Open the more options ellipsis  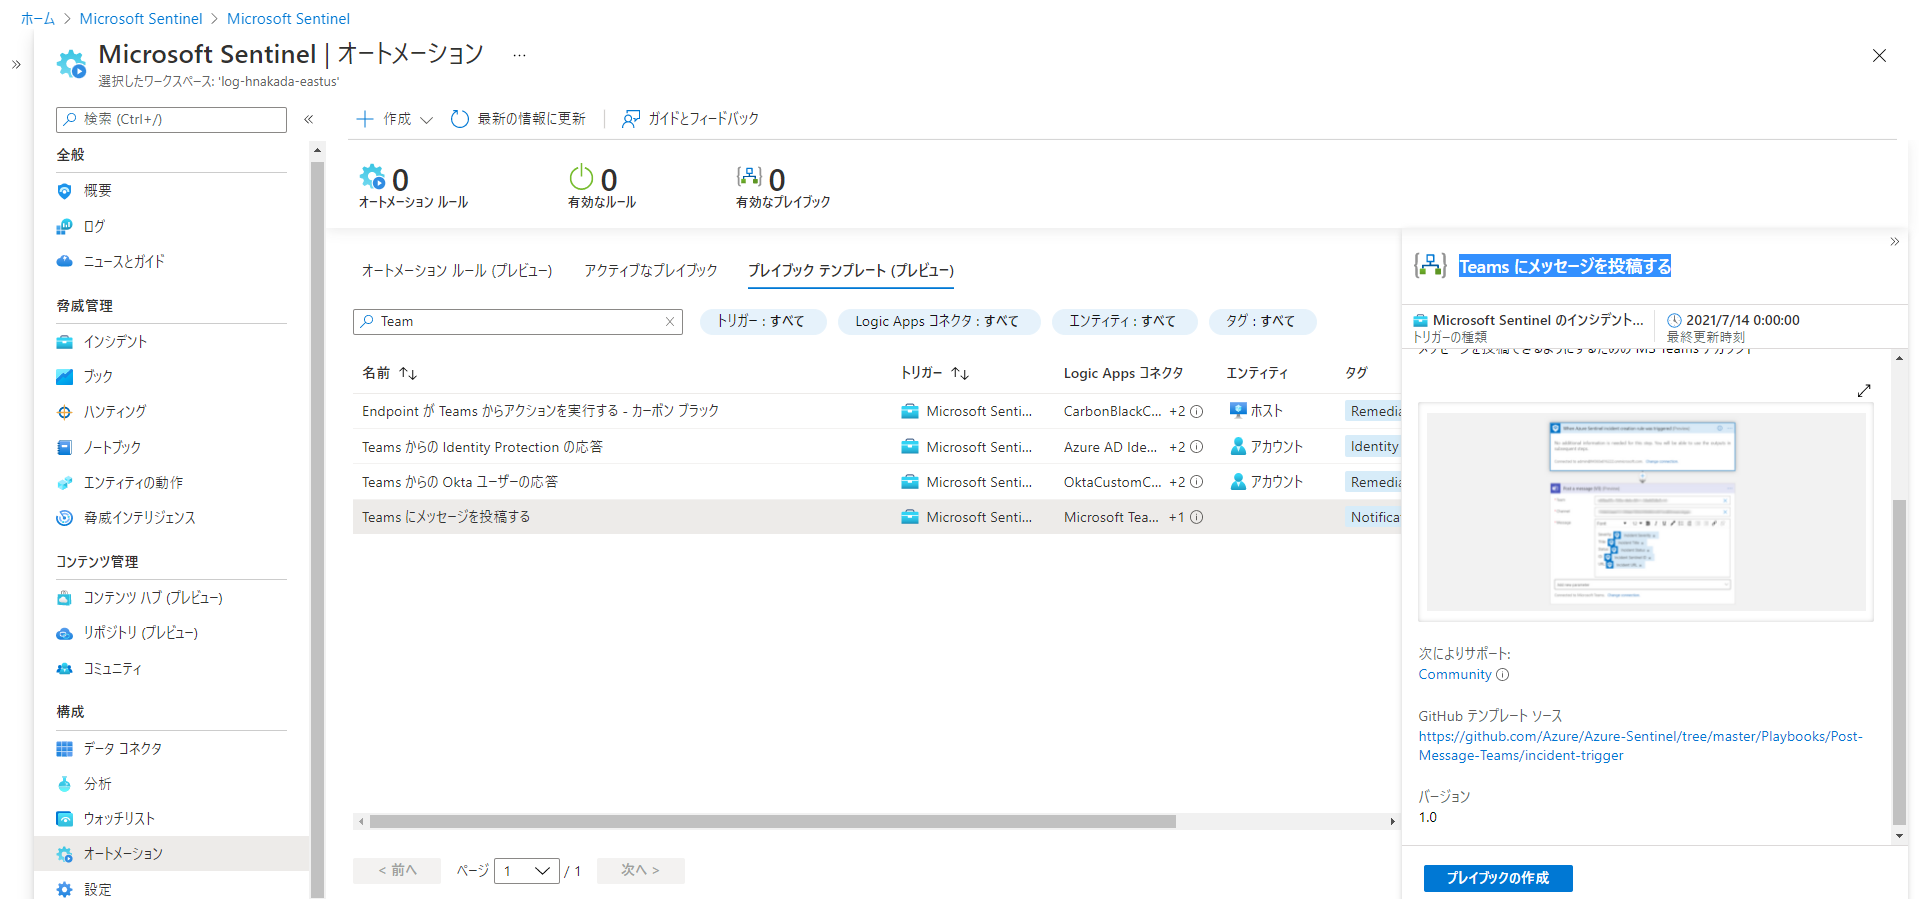pos(519,55)
